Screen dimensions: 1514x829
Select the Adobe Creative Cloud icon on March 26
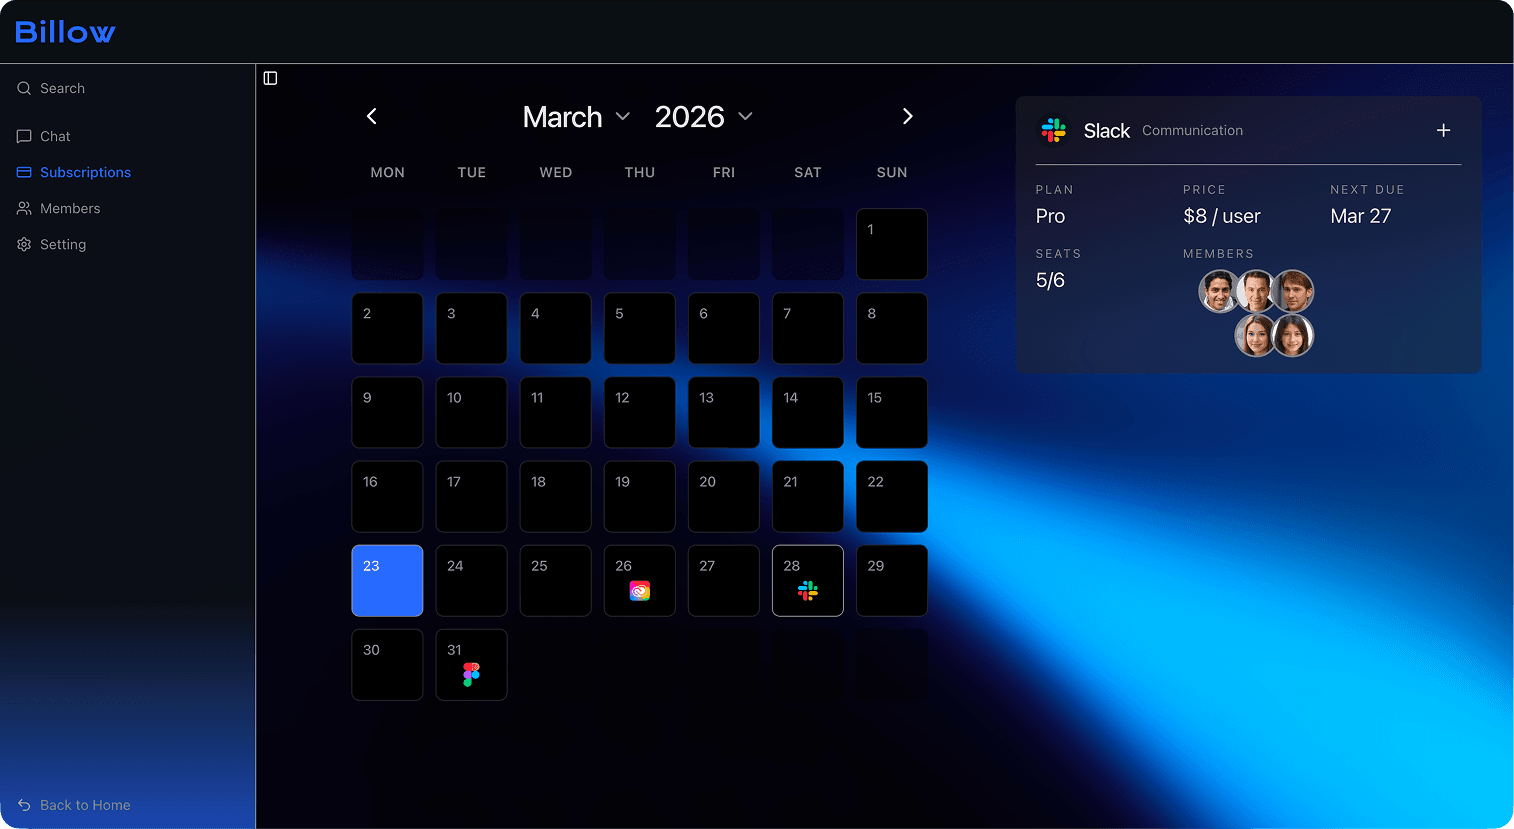coord(639,590)
